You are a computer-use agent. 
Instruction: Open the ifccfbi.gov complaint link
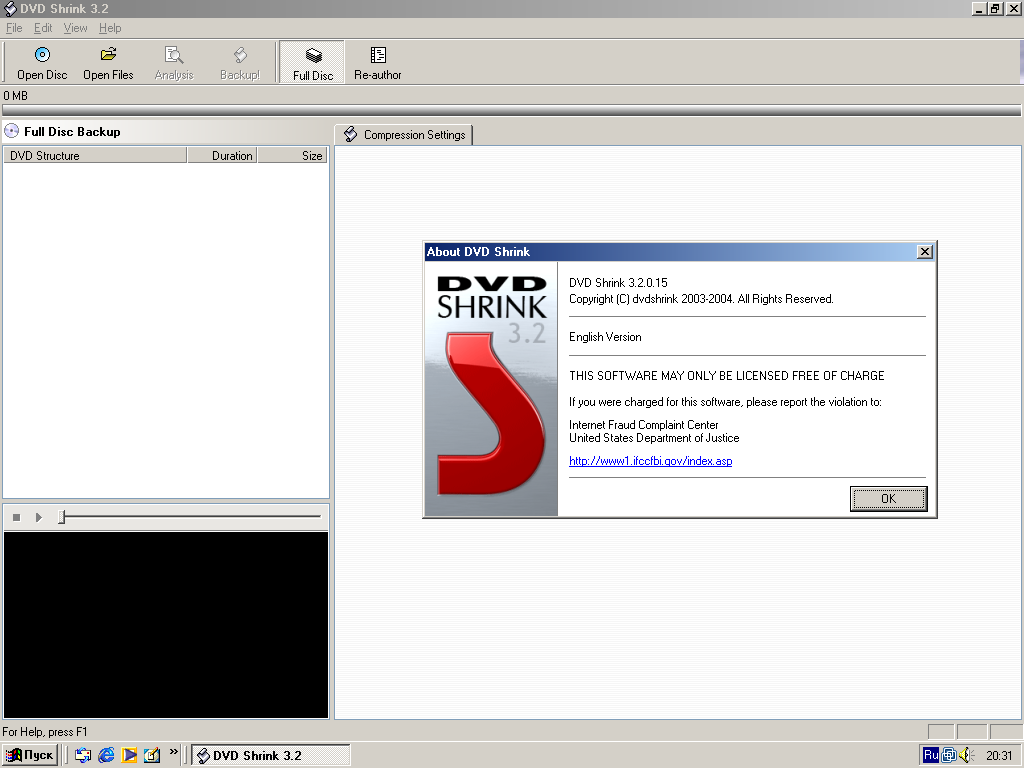click(x=650, y=461)
